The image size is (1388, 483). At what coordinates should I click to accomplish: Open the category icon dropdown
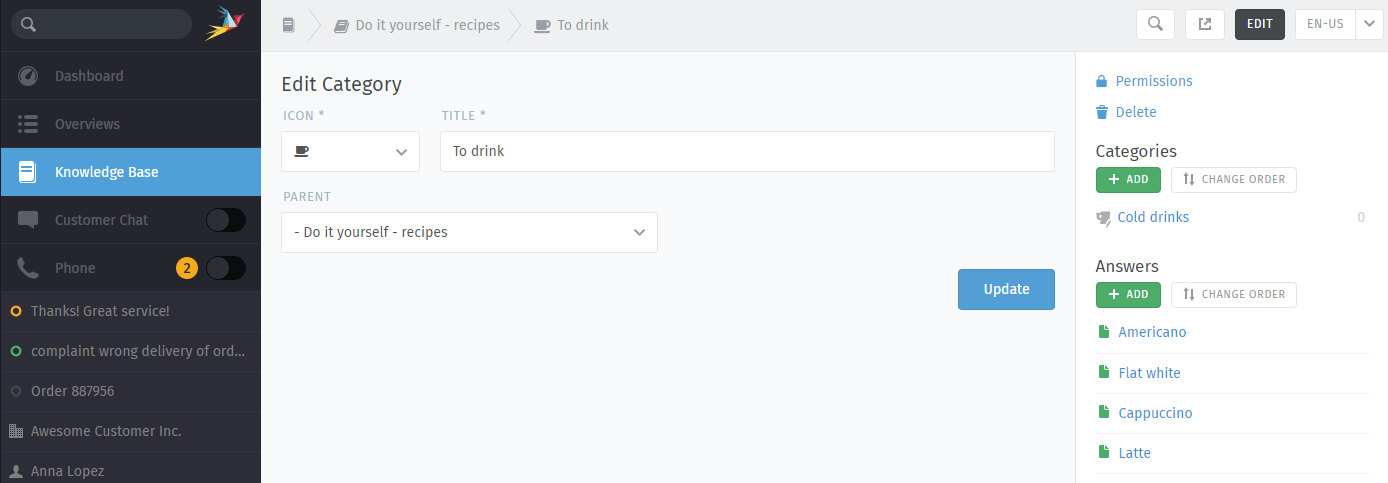click(x=350, y=152)
